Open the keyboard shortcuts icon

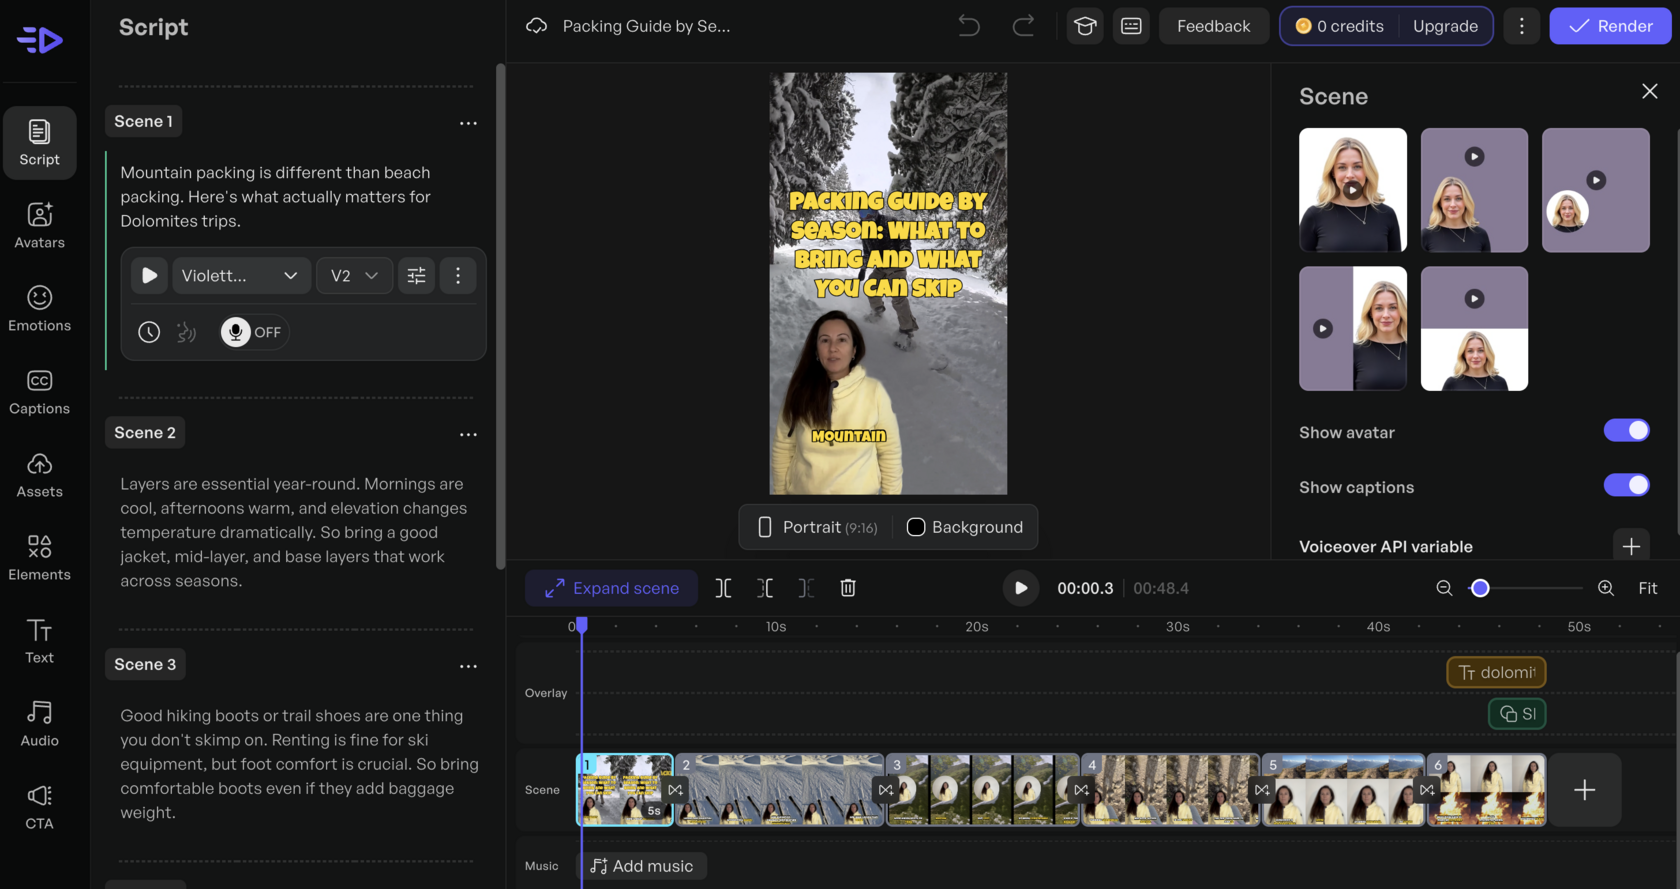click(1131, 26)
